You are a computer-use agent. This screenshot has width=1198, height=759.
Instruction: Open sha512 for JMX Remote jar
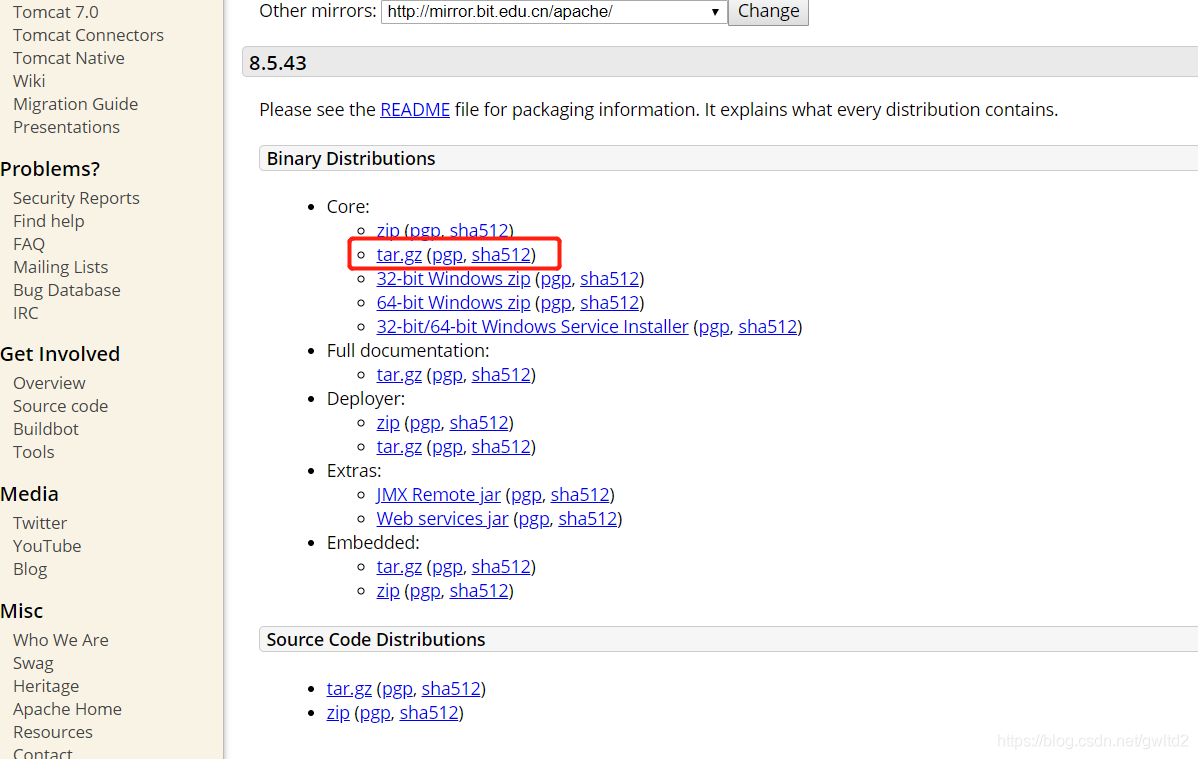pyautogui.click(x=580, y=495)
